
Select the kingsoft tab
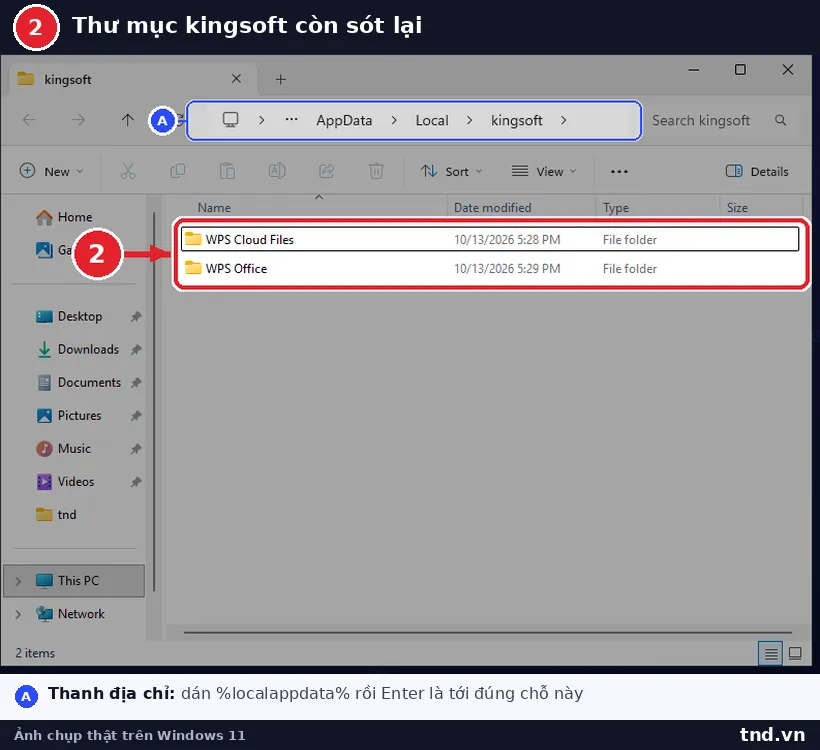[133, 79]
